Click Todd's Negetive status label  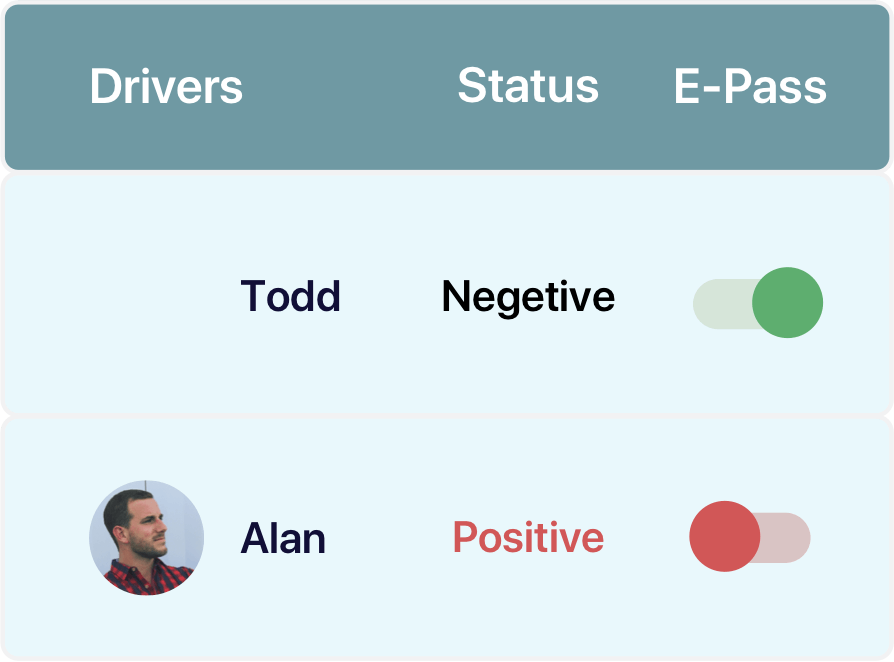point(528,297)
